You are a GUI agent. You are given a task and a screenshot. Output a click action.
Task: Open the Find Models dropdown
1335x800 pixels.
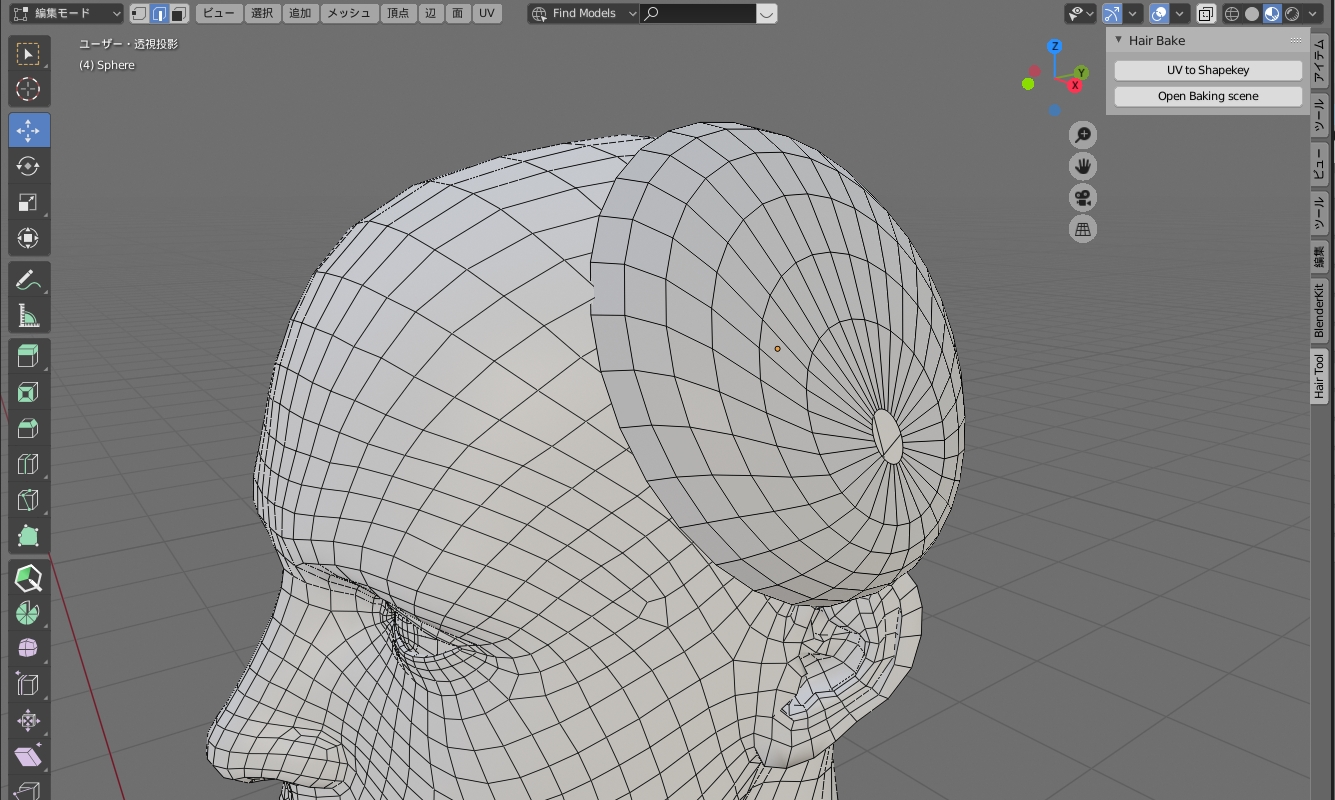[584, 14]
